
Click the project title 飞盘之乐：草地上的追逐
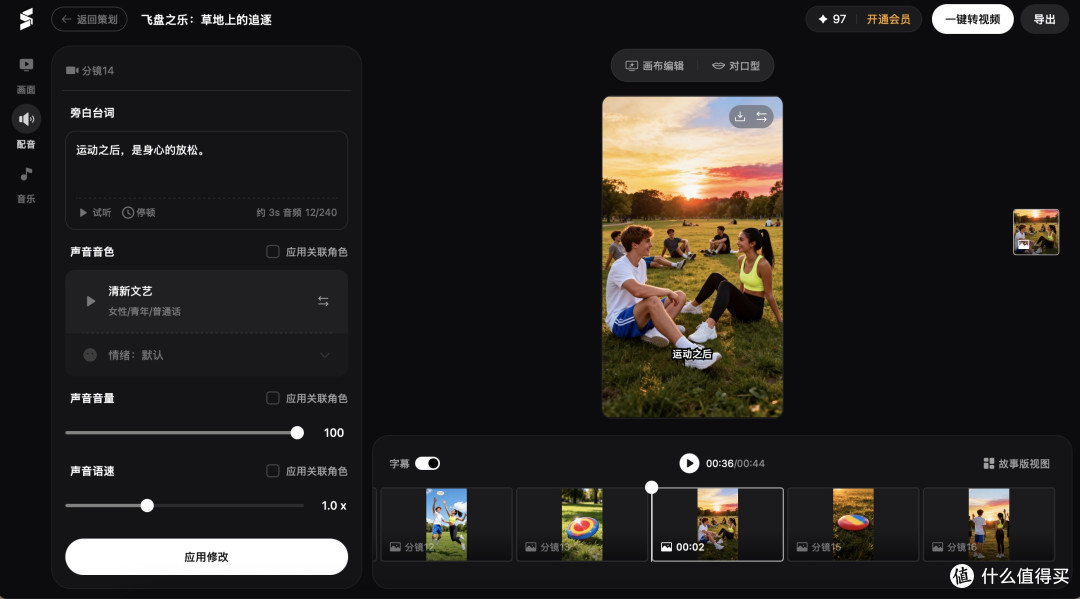[x=207, y=19]
